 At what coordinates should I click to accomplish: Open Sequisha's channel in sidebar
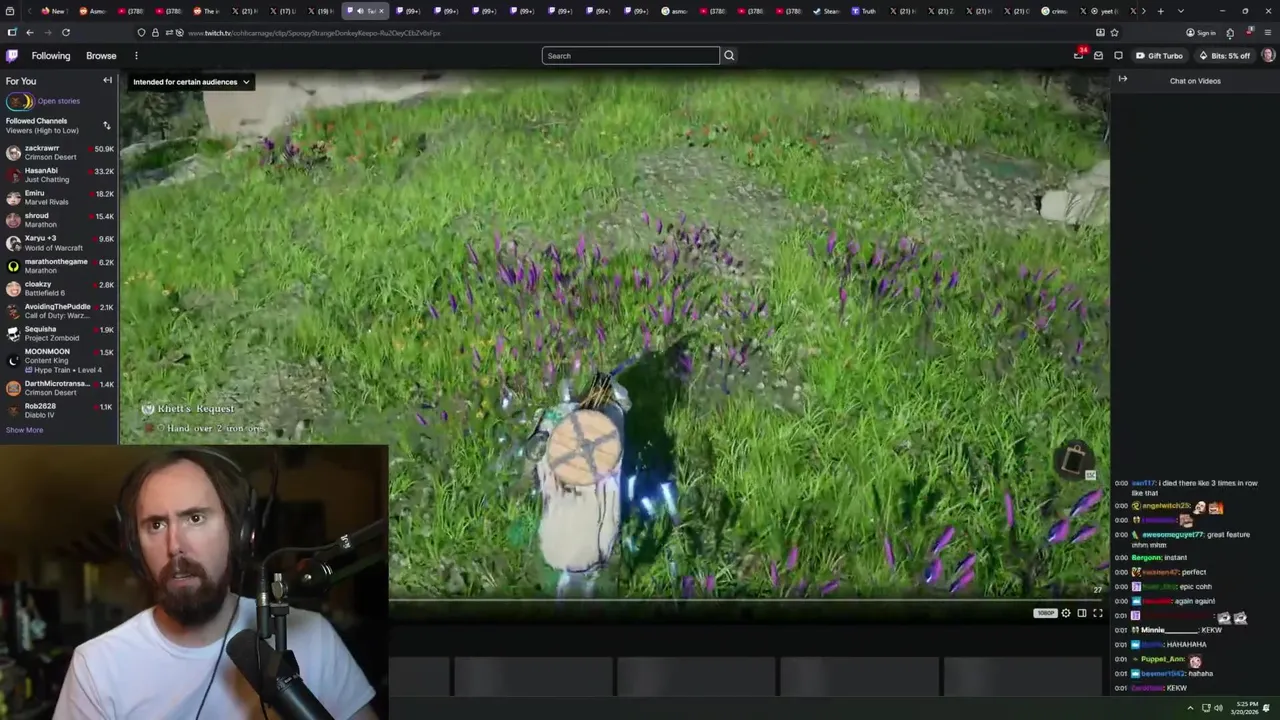click(59, 333)
